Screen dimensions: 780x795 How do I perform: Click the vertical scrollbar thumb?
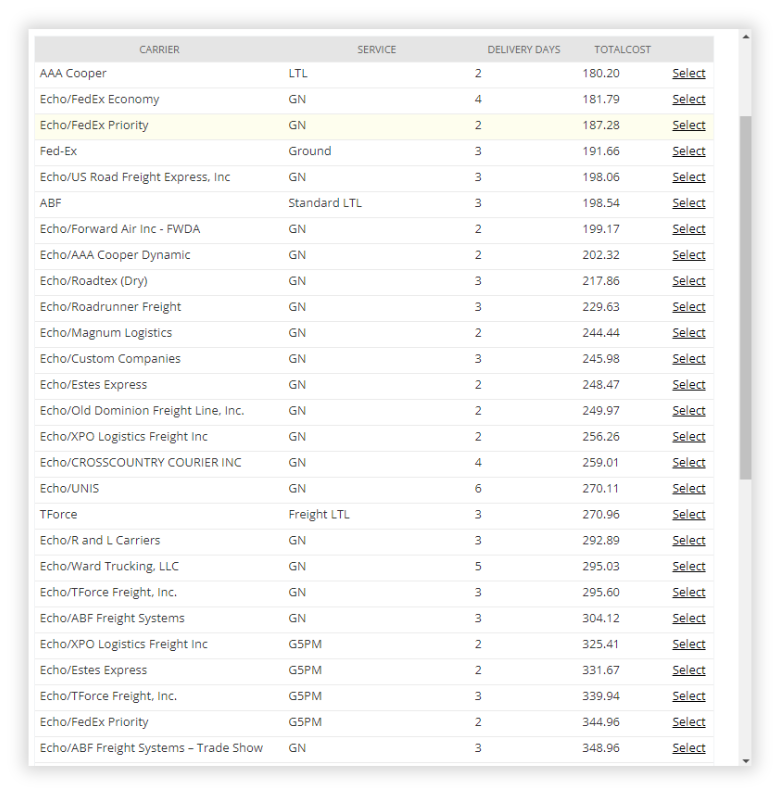coord(746,298)
